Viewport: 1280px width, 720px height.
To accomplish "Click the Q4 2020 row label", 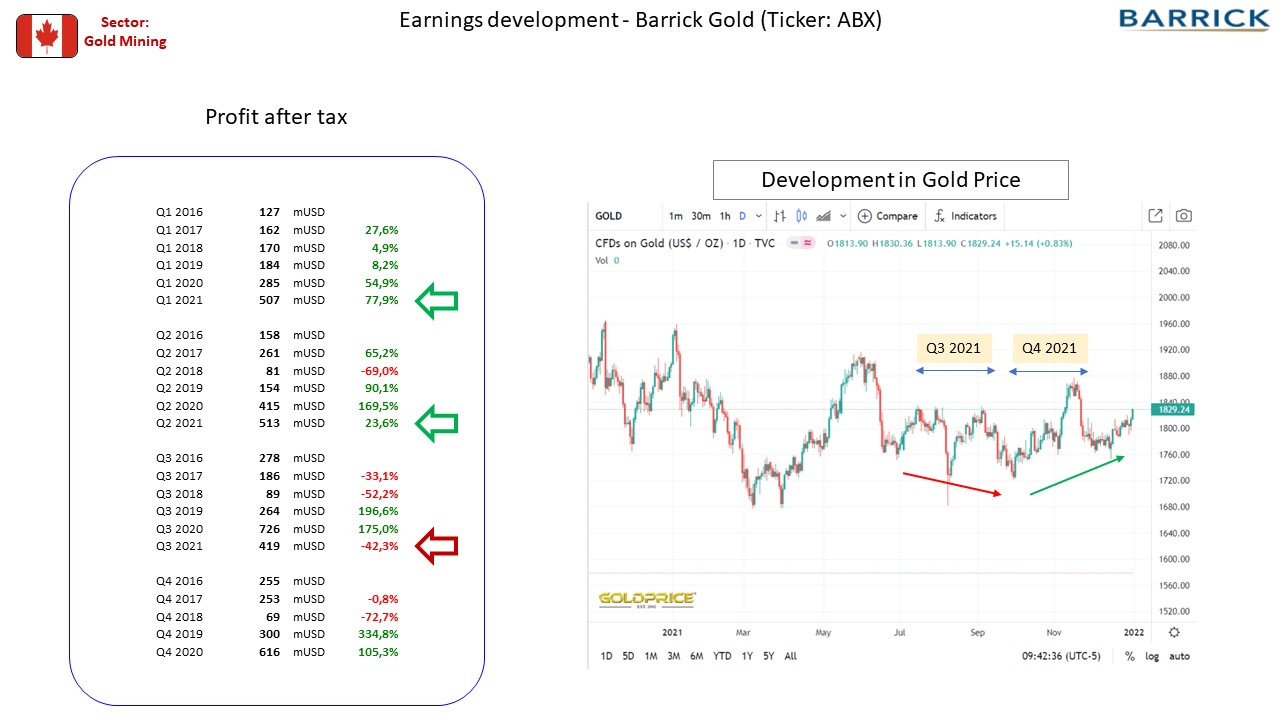I will click(179, 651).
